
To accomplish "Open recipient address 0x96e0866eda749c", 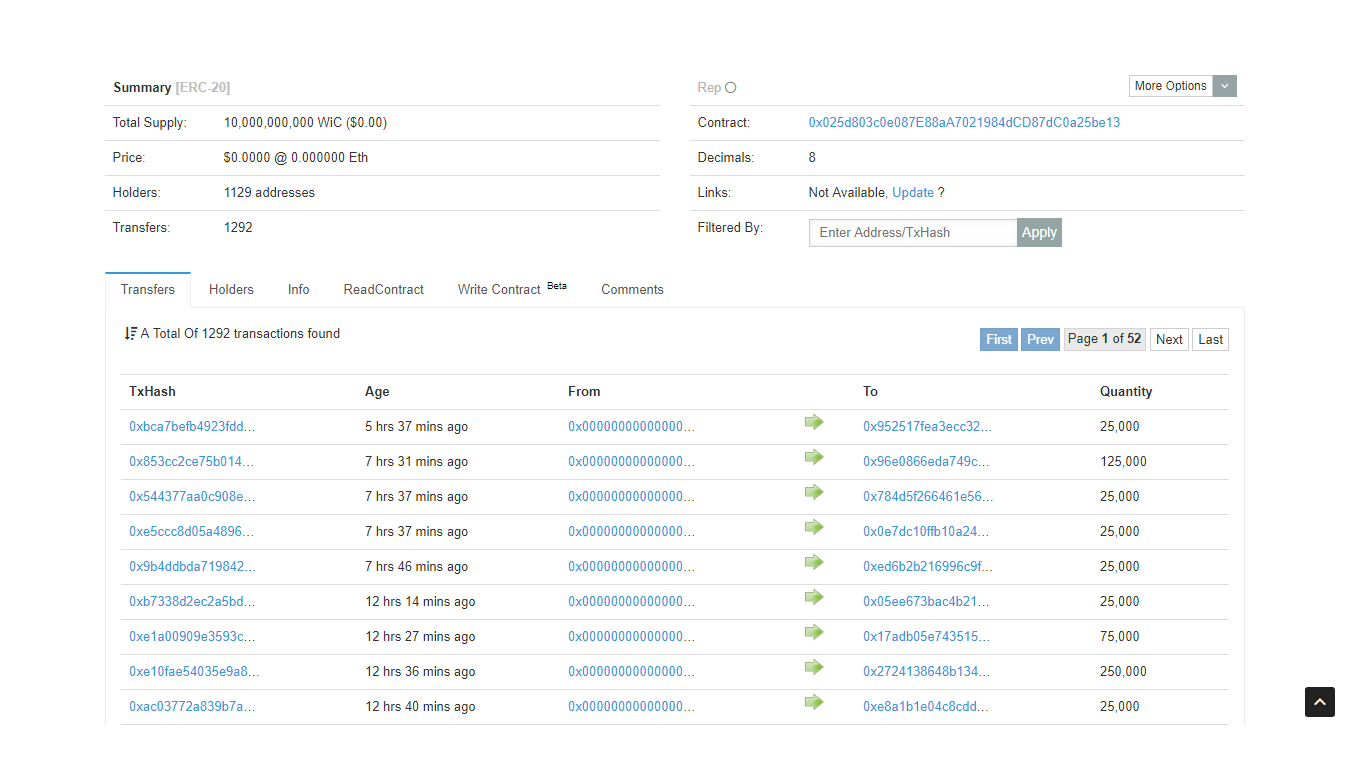I will [926, 462].
